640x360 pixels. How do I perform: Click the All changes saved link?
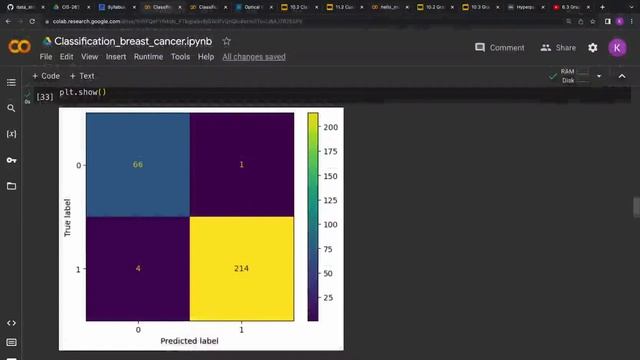pyautogui.click(x=254, y=57)
